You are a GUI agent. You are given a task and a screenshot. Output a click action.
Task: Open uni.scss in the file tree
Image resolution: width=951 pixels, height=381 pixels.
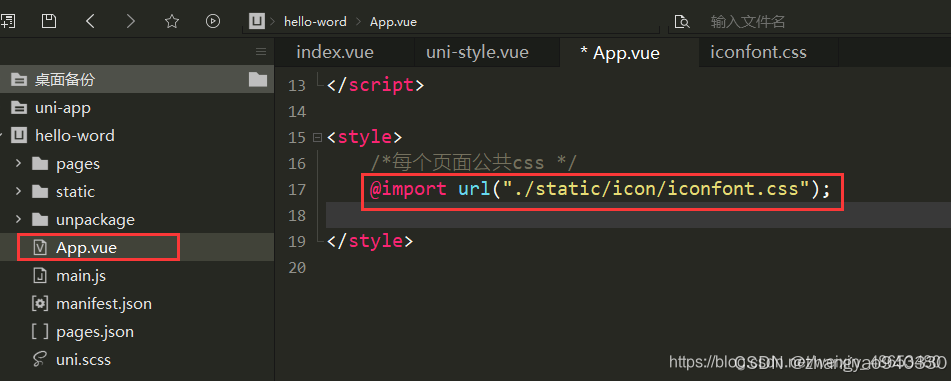coord(83,359)
